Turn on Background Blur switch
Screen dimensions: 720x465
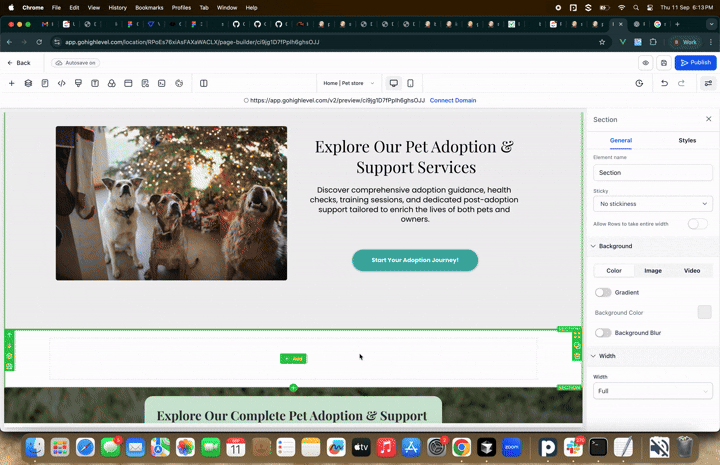(x=603, y=332)
